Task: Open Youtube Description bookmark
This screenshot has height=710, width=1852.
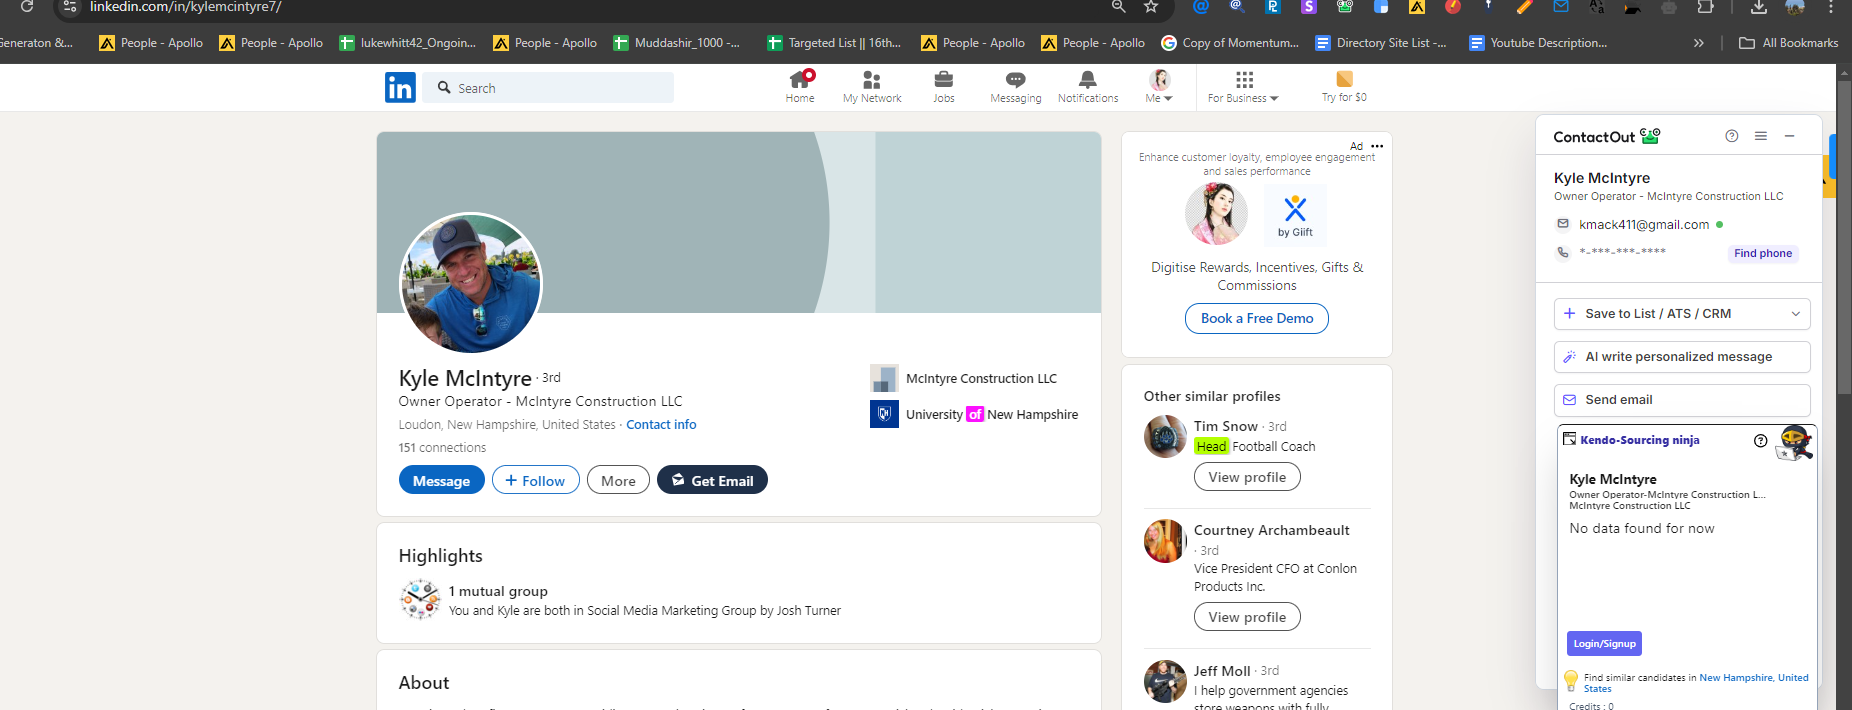Action: pyautogui.click(x=1538, y=43)
